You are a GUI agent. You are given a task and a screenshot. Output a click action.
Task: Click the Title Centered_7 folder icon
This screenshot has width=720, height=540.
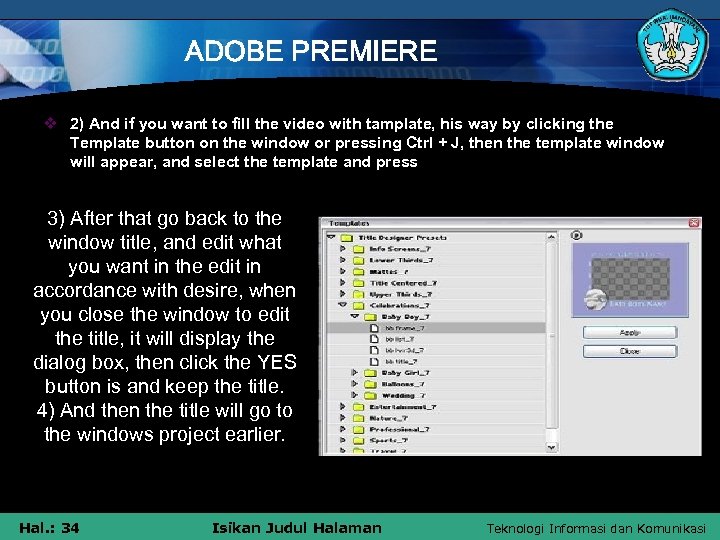pos(358,283)
